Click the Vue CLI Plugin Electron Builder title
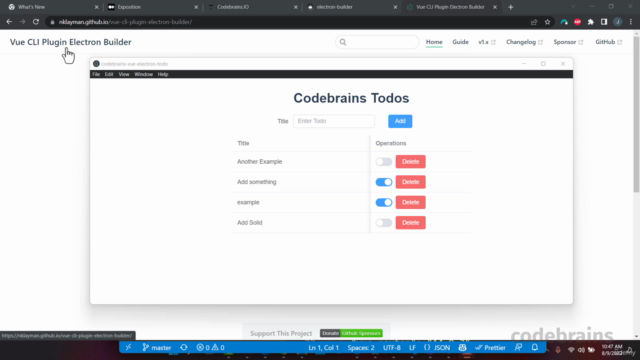The height and width of the screenshot is (360, 640). pos(71,42)
